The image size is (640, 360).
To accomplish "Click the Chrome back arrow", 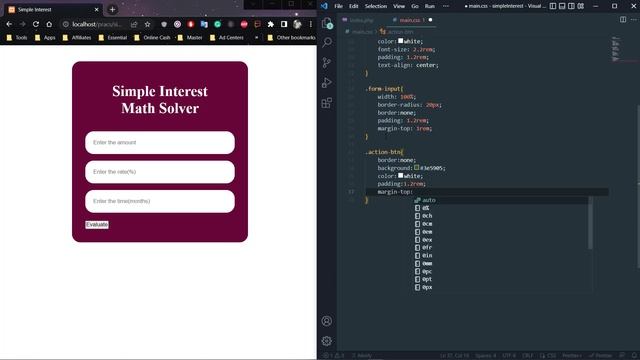I will tap(9, 24).
